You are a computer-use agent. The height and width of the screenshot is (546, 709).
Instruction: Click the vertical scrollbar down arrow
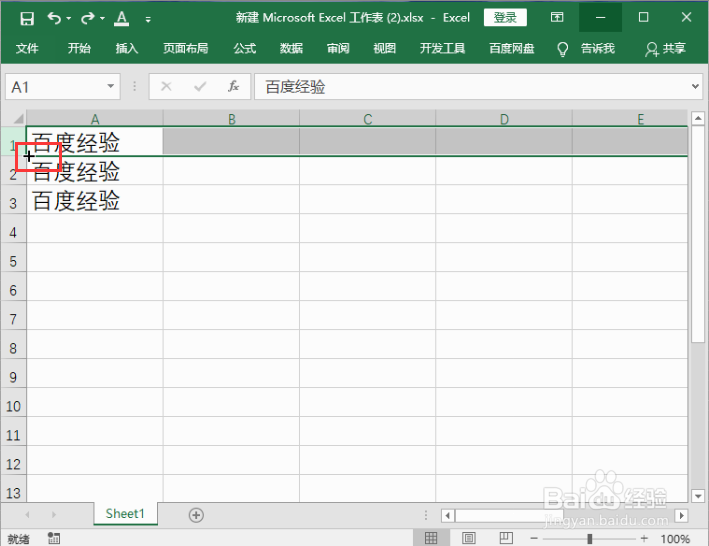click(698, 495)
